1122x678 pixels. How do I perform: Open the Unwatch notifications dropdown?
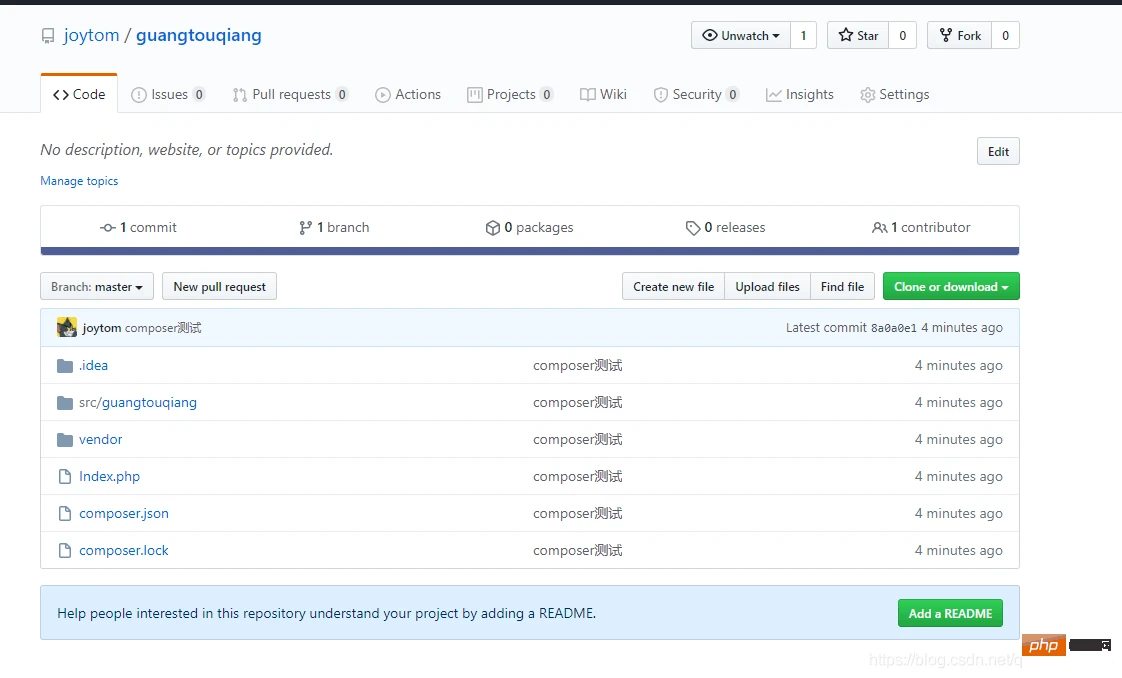click(741, 36)
